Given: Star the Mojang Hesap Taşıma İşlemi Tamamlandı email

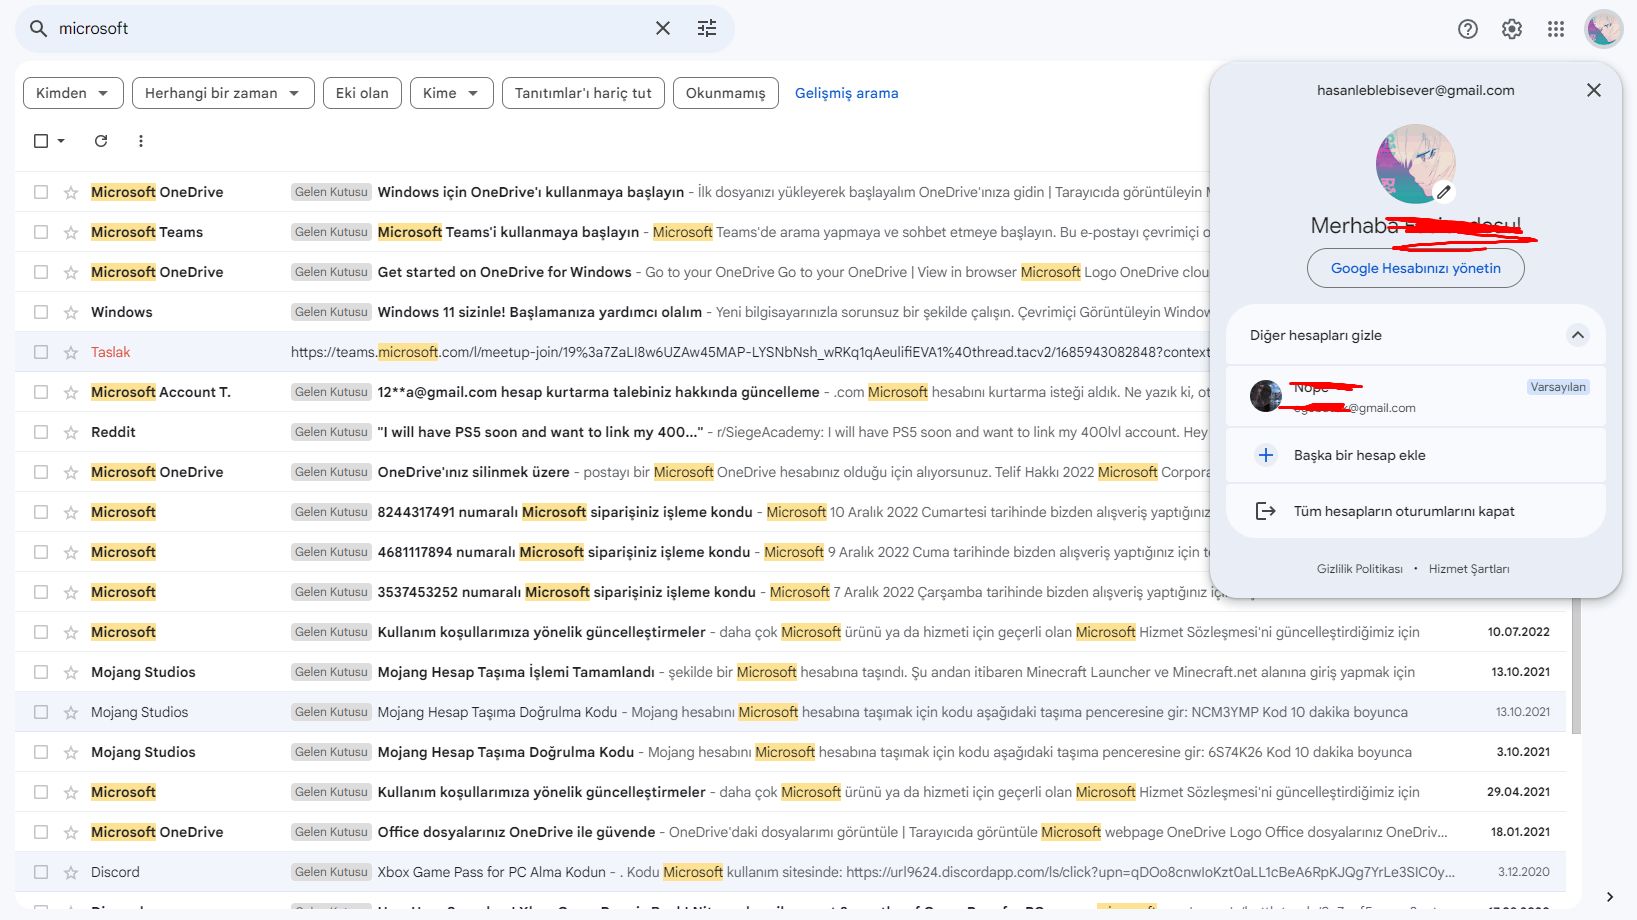Looking at the screenshot, I should (71, 672).
